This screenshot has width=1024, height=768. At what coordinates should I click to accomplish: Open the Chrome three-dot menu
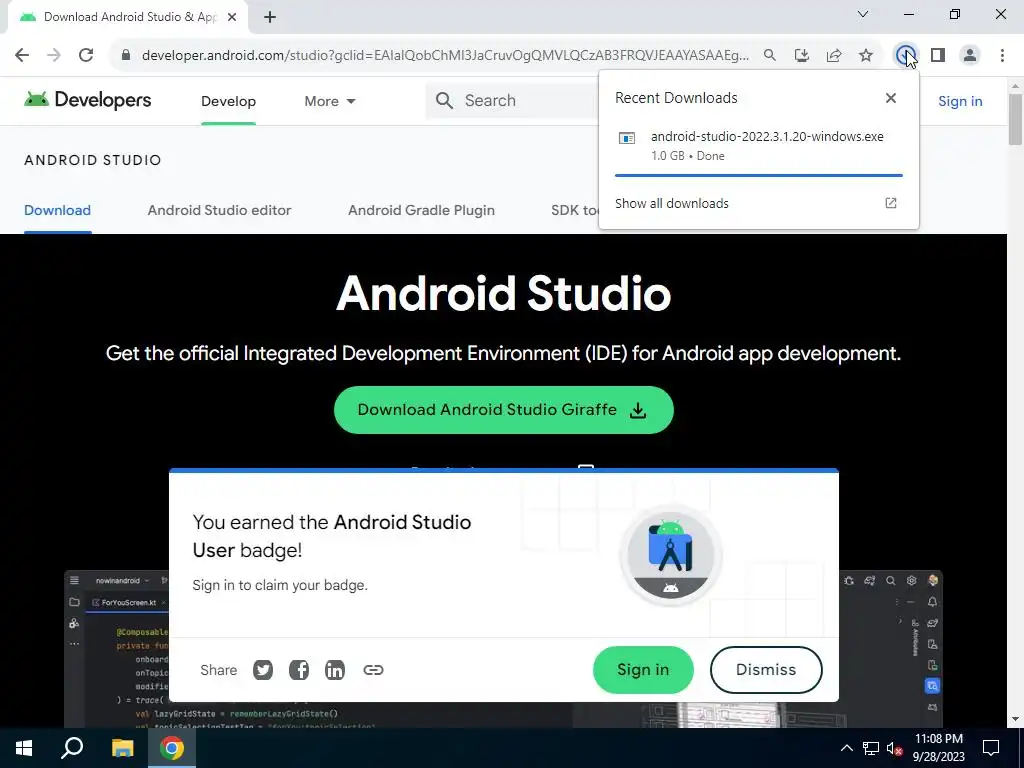coord(1002,55)
